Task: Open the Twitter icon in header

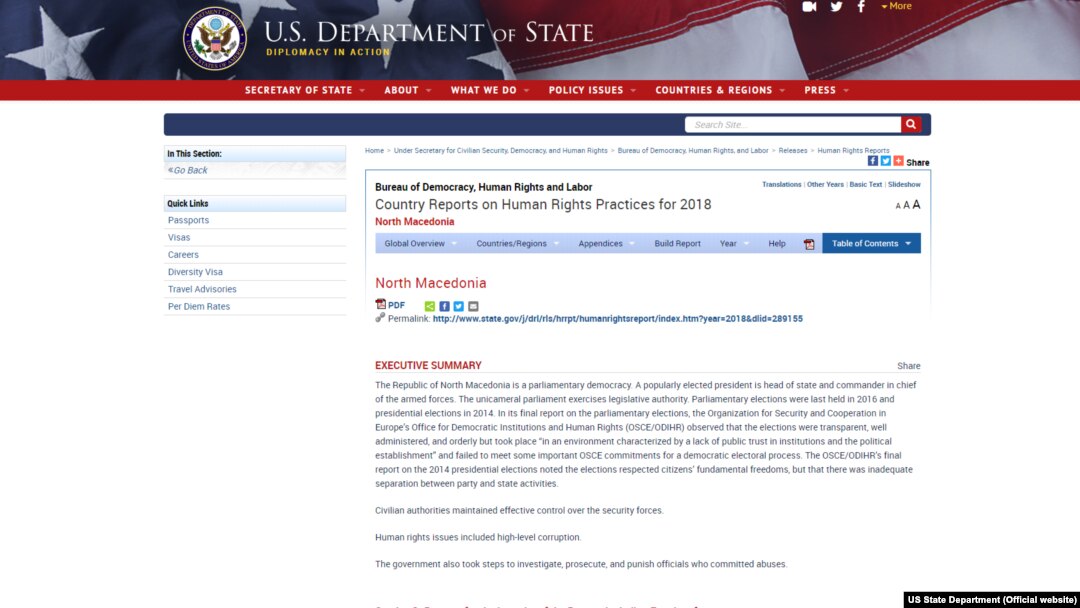Action: point(836,6)
